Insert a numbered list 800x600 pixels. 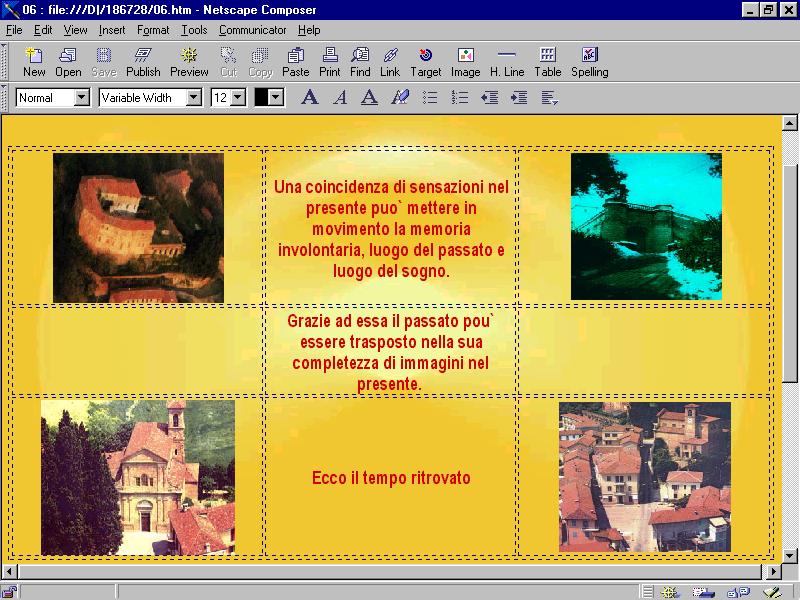pyautogui.click(x=460, y=97)
